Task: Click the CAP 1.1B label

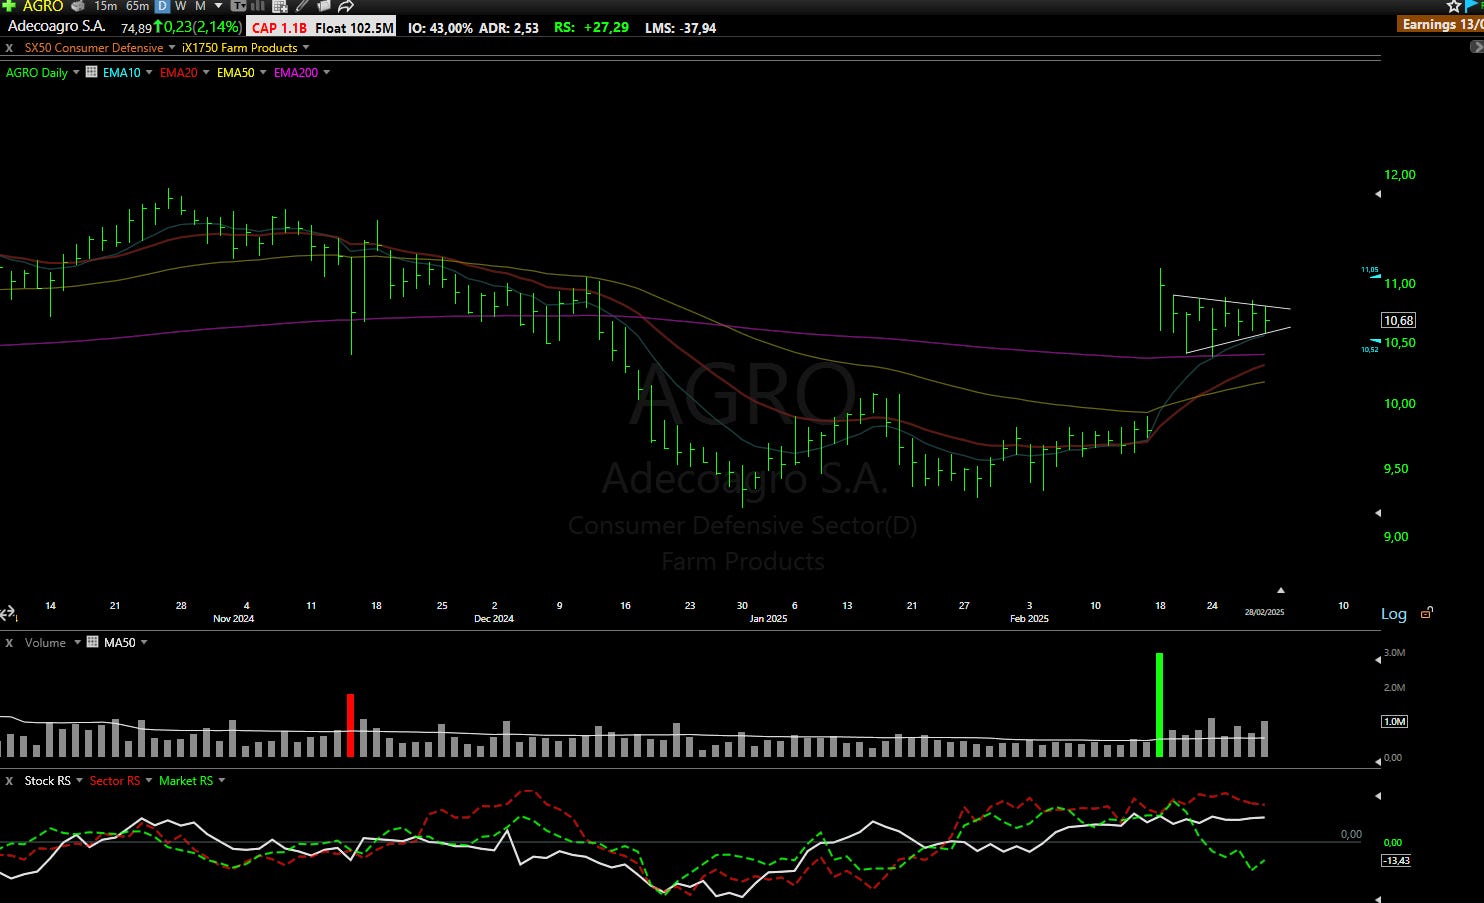Action: (279, 28)
